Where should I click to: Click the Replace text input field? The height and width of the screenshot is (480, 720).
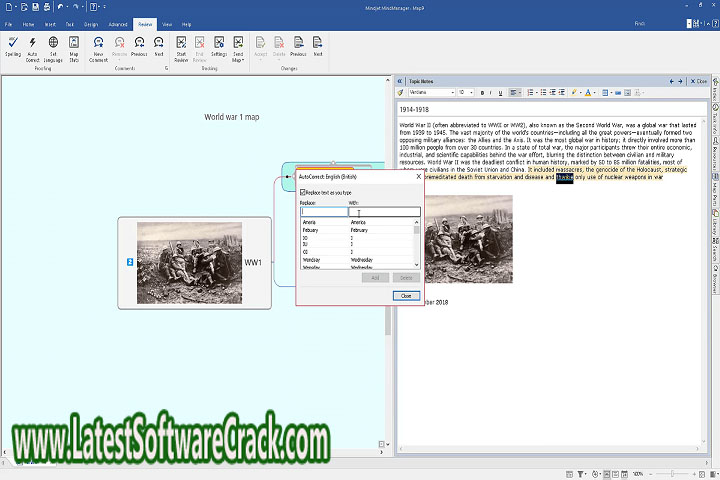pyautogui.click(x=323, y=212)
